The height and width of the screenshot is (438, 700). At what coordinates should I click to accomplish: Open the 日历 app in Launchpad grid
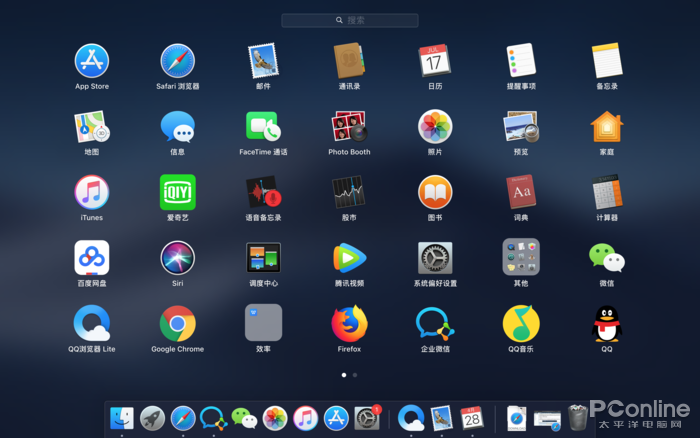[435, 61]
